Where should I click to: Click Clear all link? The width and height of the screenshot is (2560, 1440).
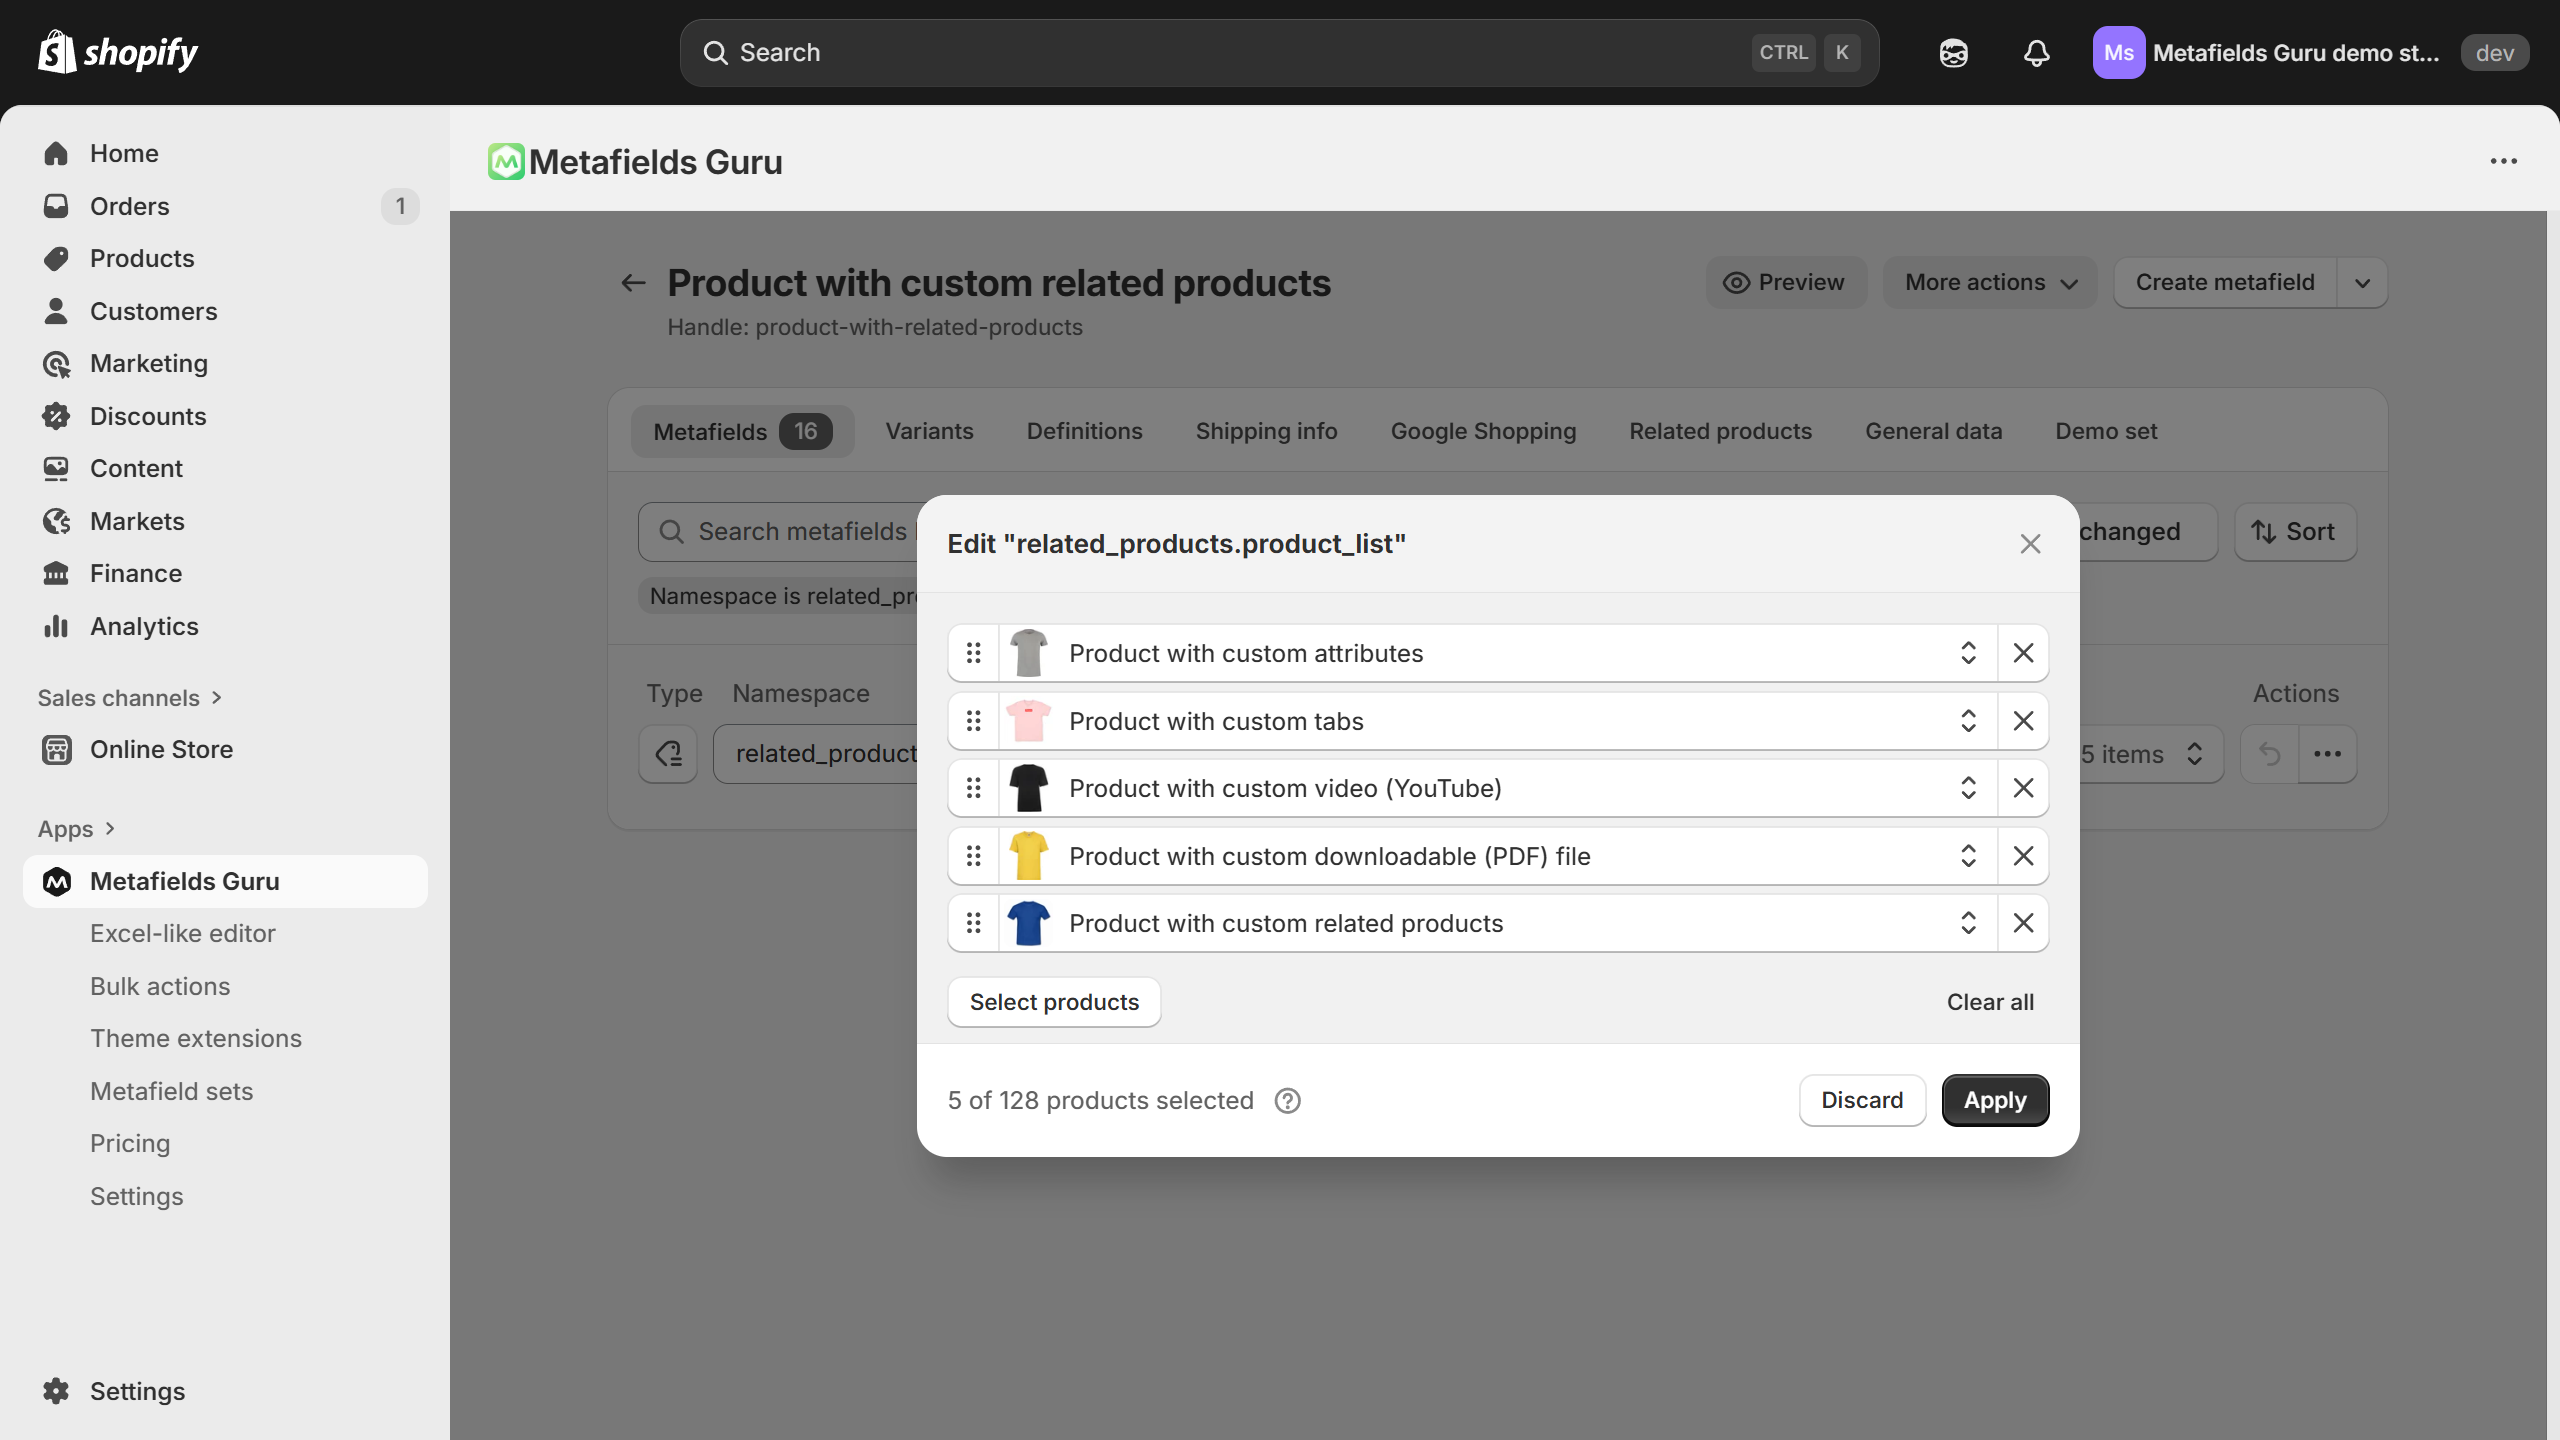[1989, 1002]
